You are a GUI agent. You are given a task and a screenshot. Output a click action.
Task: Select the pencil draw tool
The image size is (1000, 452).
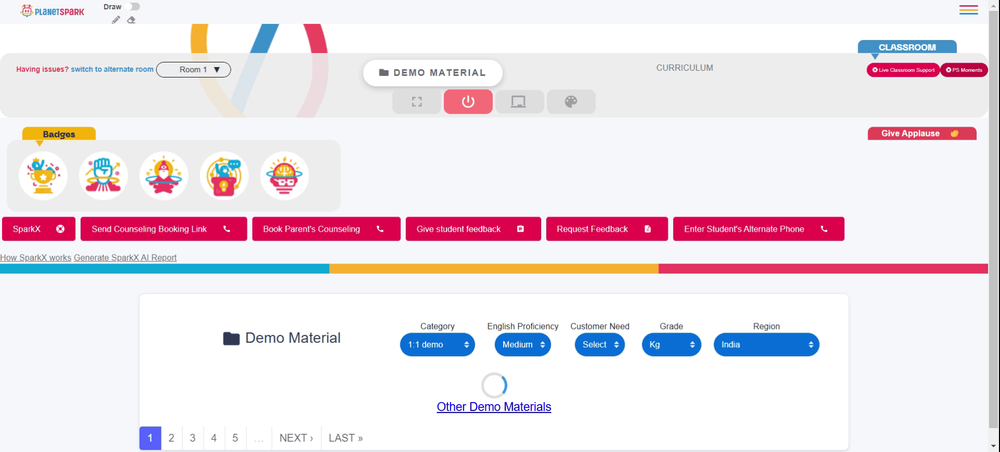pos(115,20)
